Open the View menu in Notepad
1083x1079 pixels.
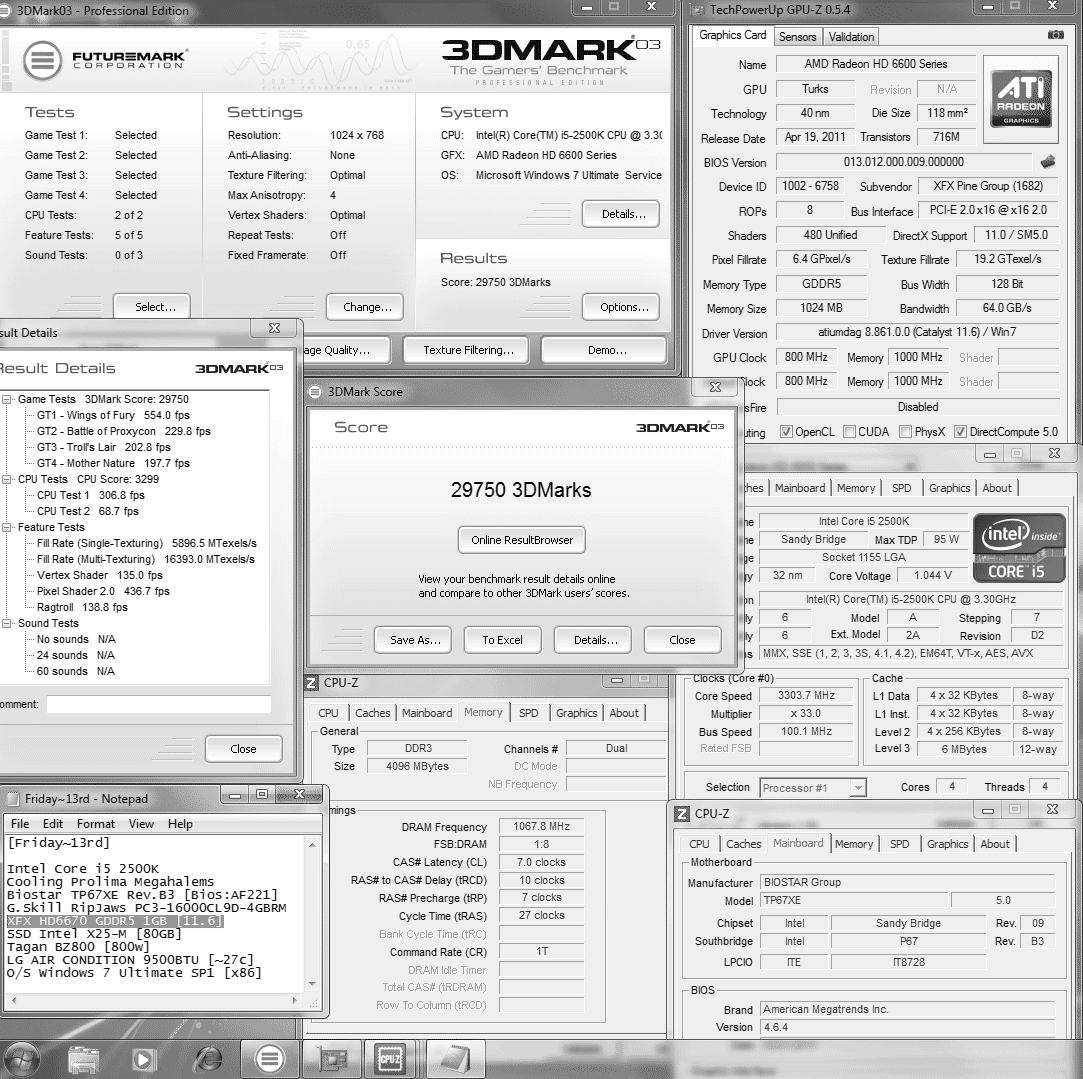[141, 823]
